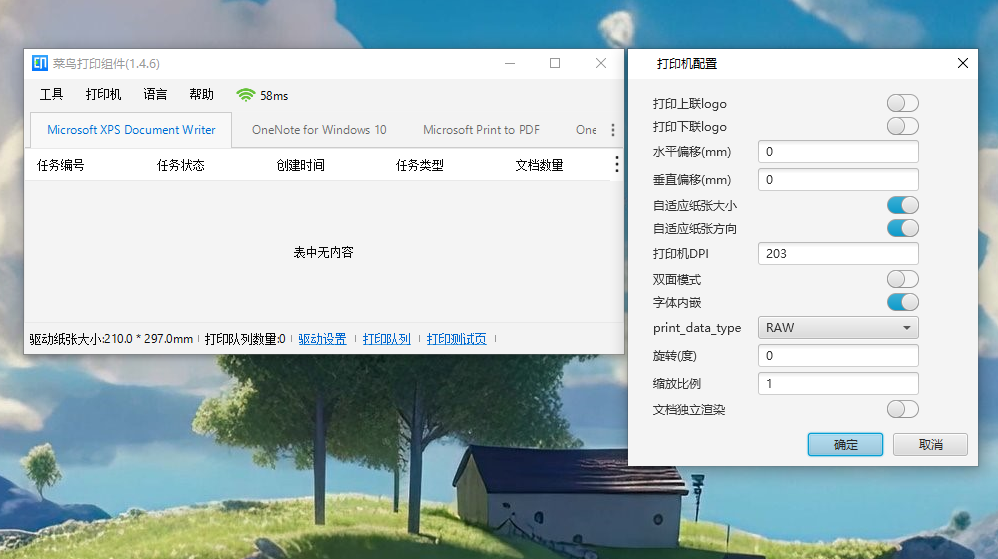Turn off 自适应纸张大小 toggle
Image resolution: width=998 pixels, height=559 pixels.
click(901, 205)
